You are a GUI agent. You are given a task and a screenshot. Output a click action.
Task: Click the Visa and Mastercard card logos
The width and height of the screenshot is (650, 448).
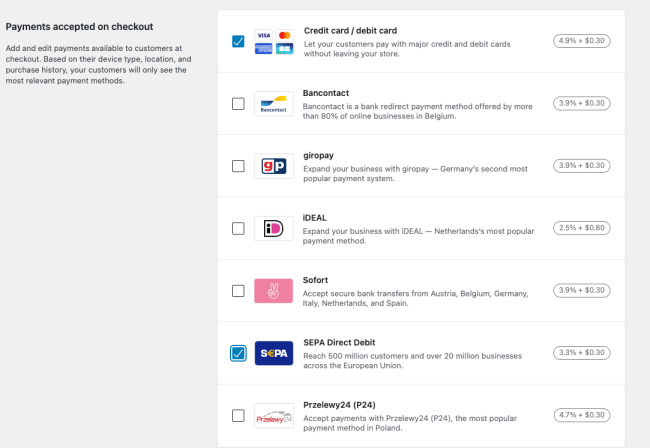coord(273,41)
